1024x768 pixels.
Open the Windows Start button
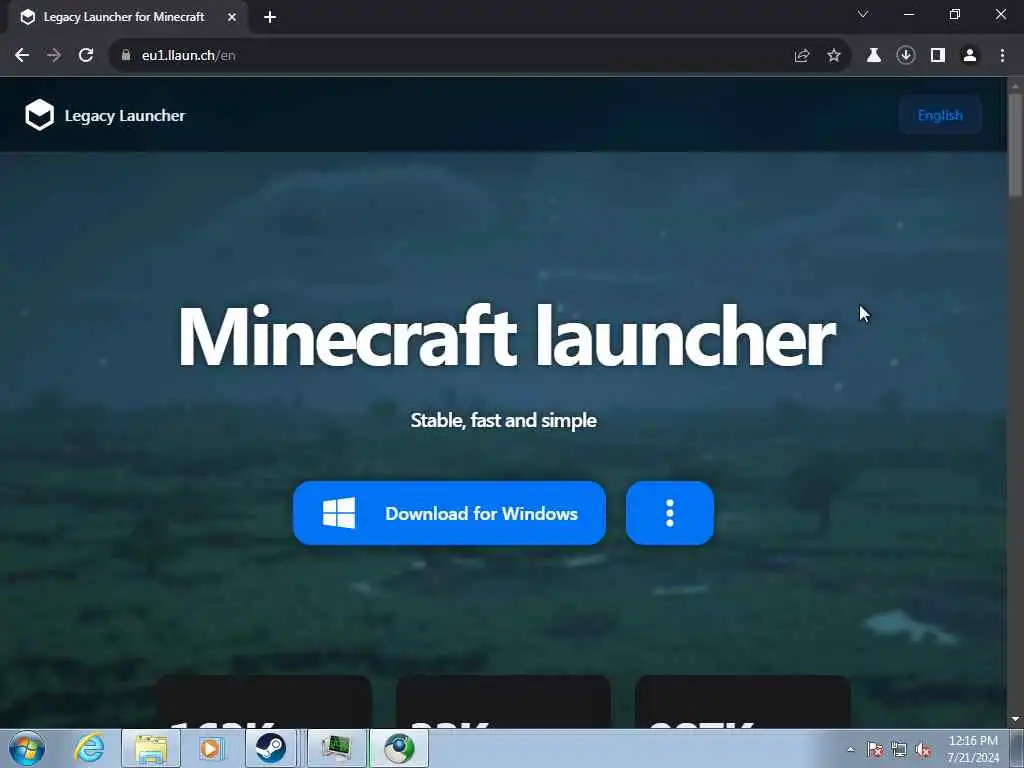27,748
